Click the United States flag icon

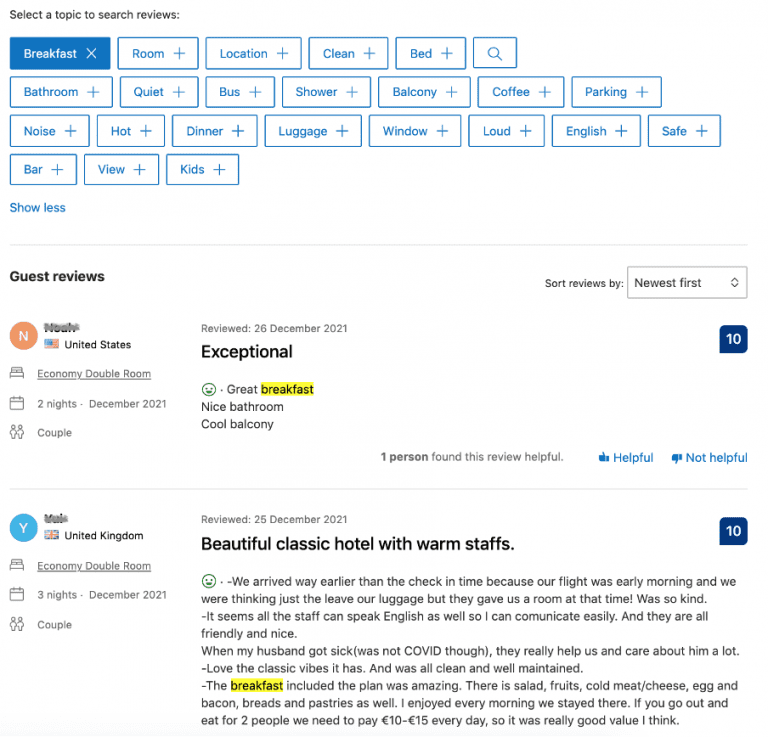[52, 344]
